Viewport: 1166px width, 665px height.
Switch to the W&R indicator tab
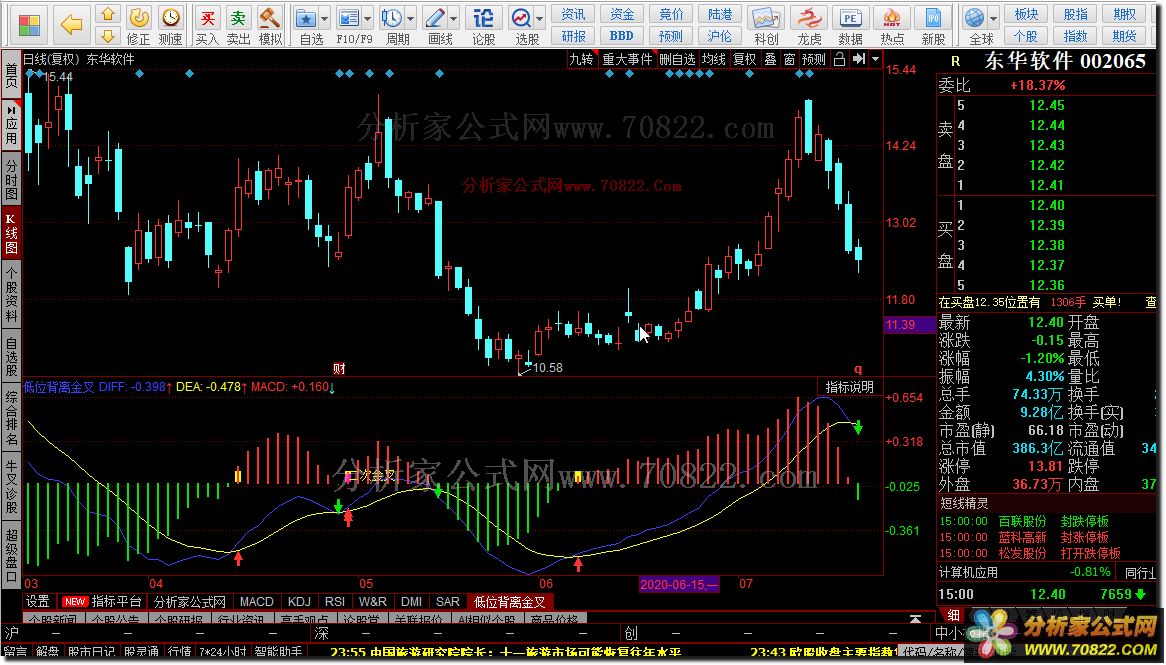click(373, 601)
